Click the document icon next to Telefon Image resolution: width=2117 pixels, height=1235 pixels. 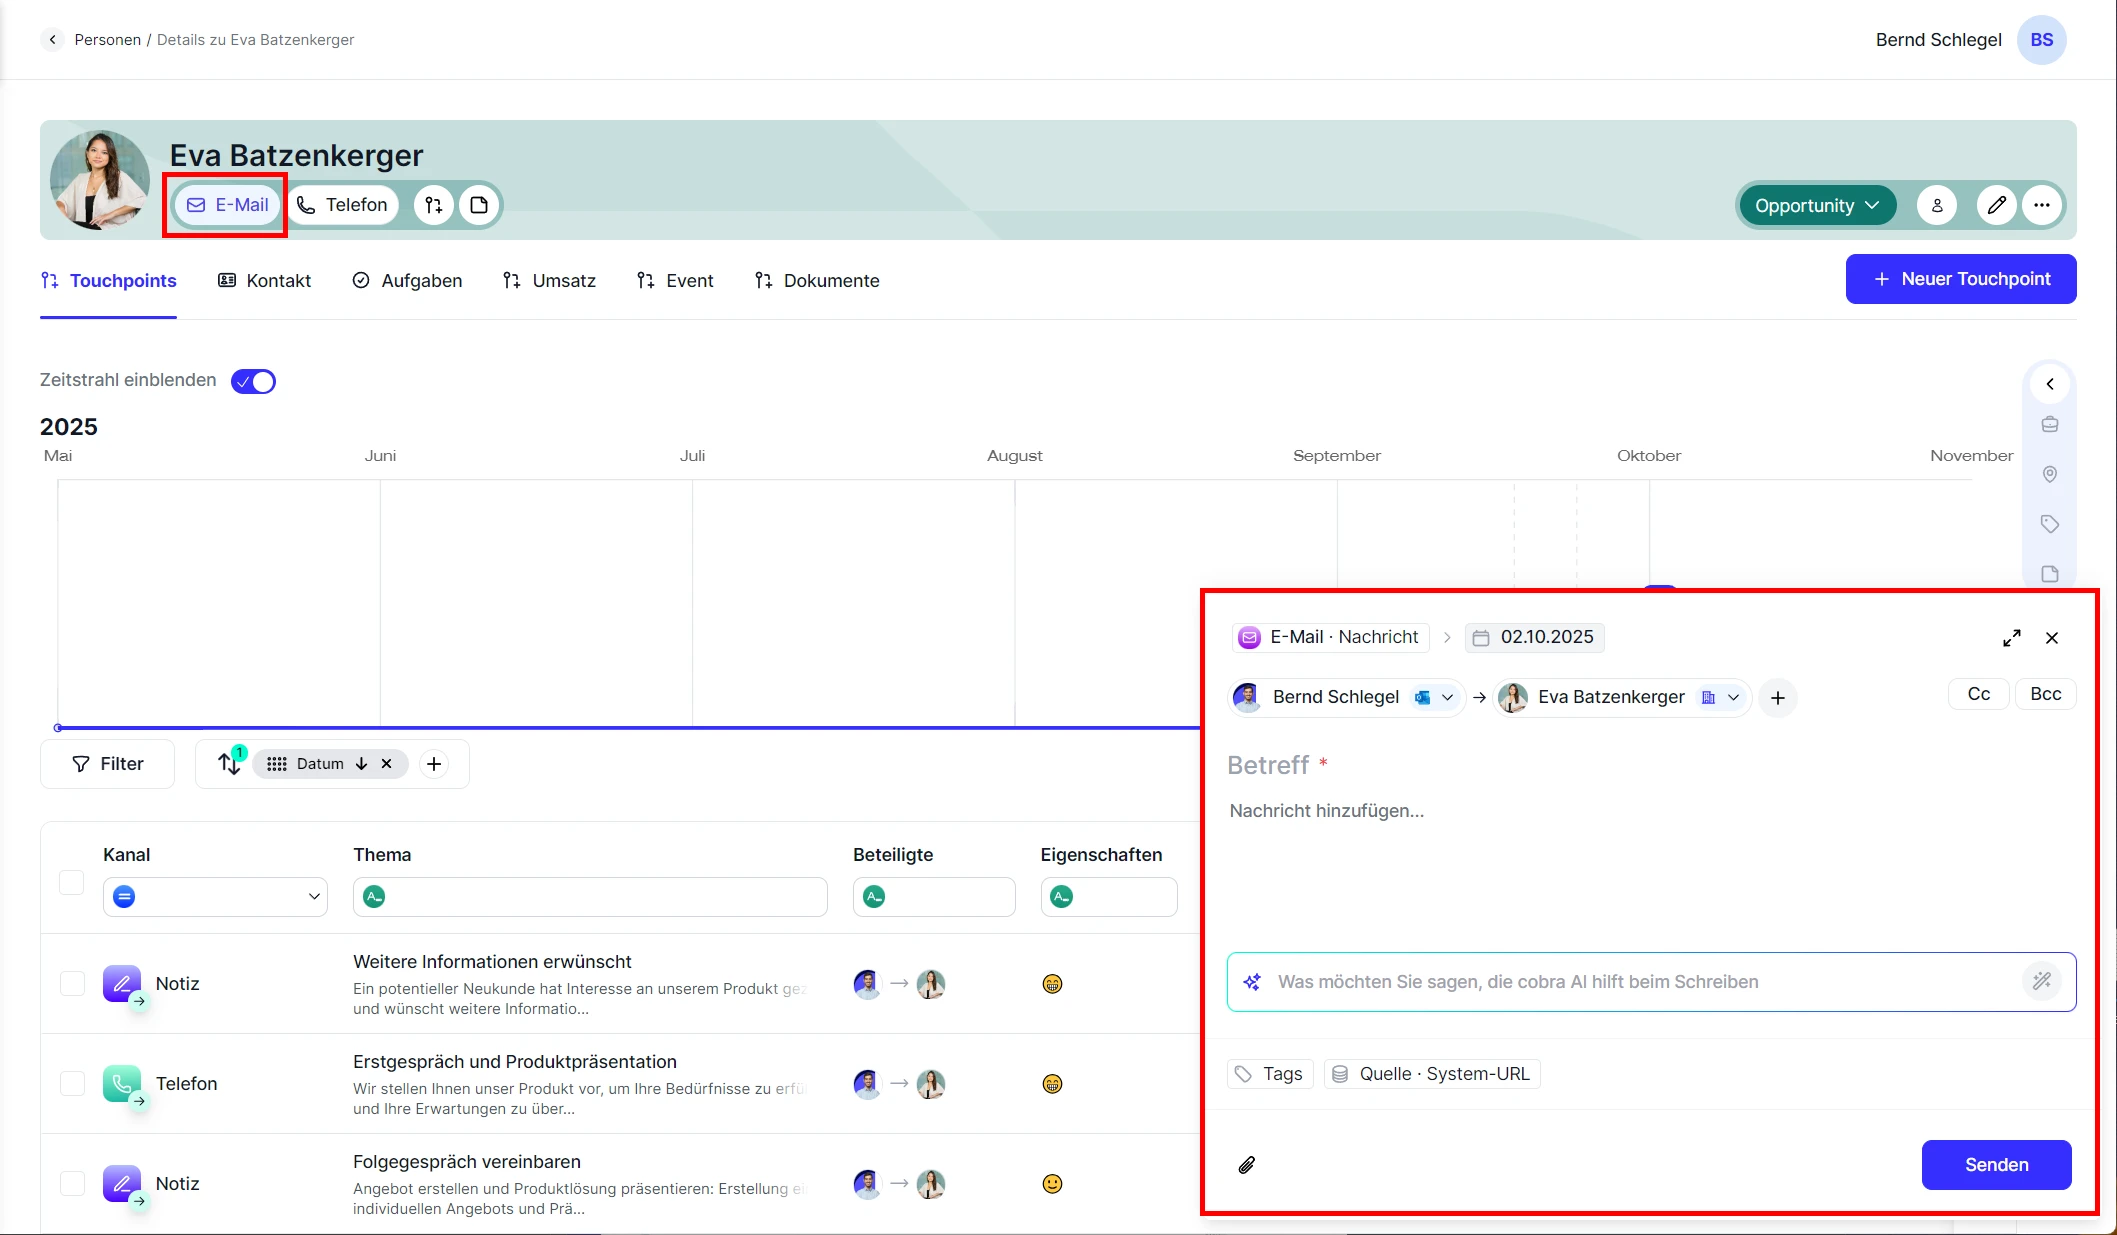click(479, 205)
